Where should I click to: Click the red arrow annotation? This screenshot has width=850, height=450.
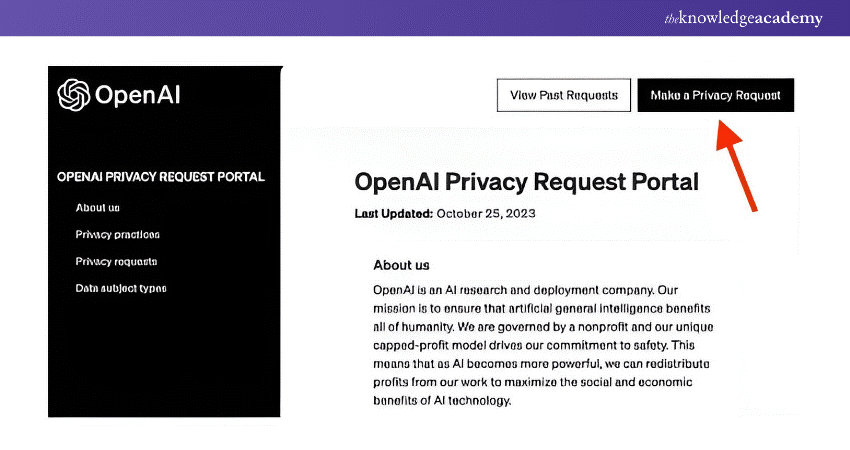[738, 160]
